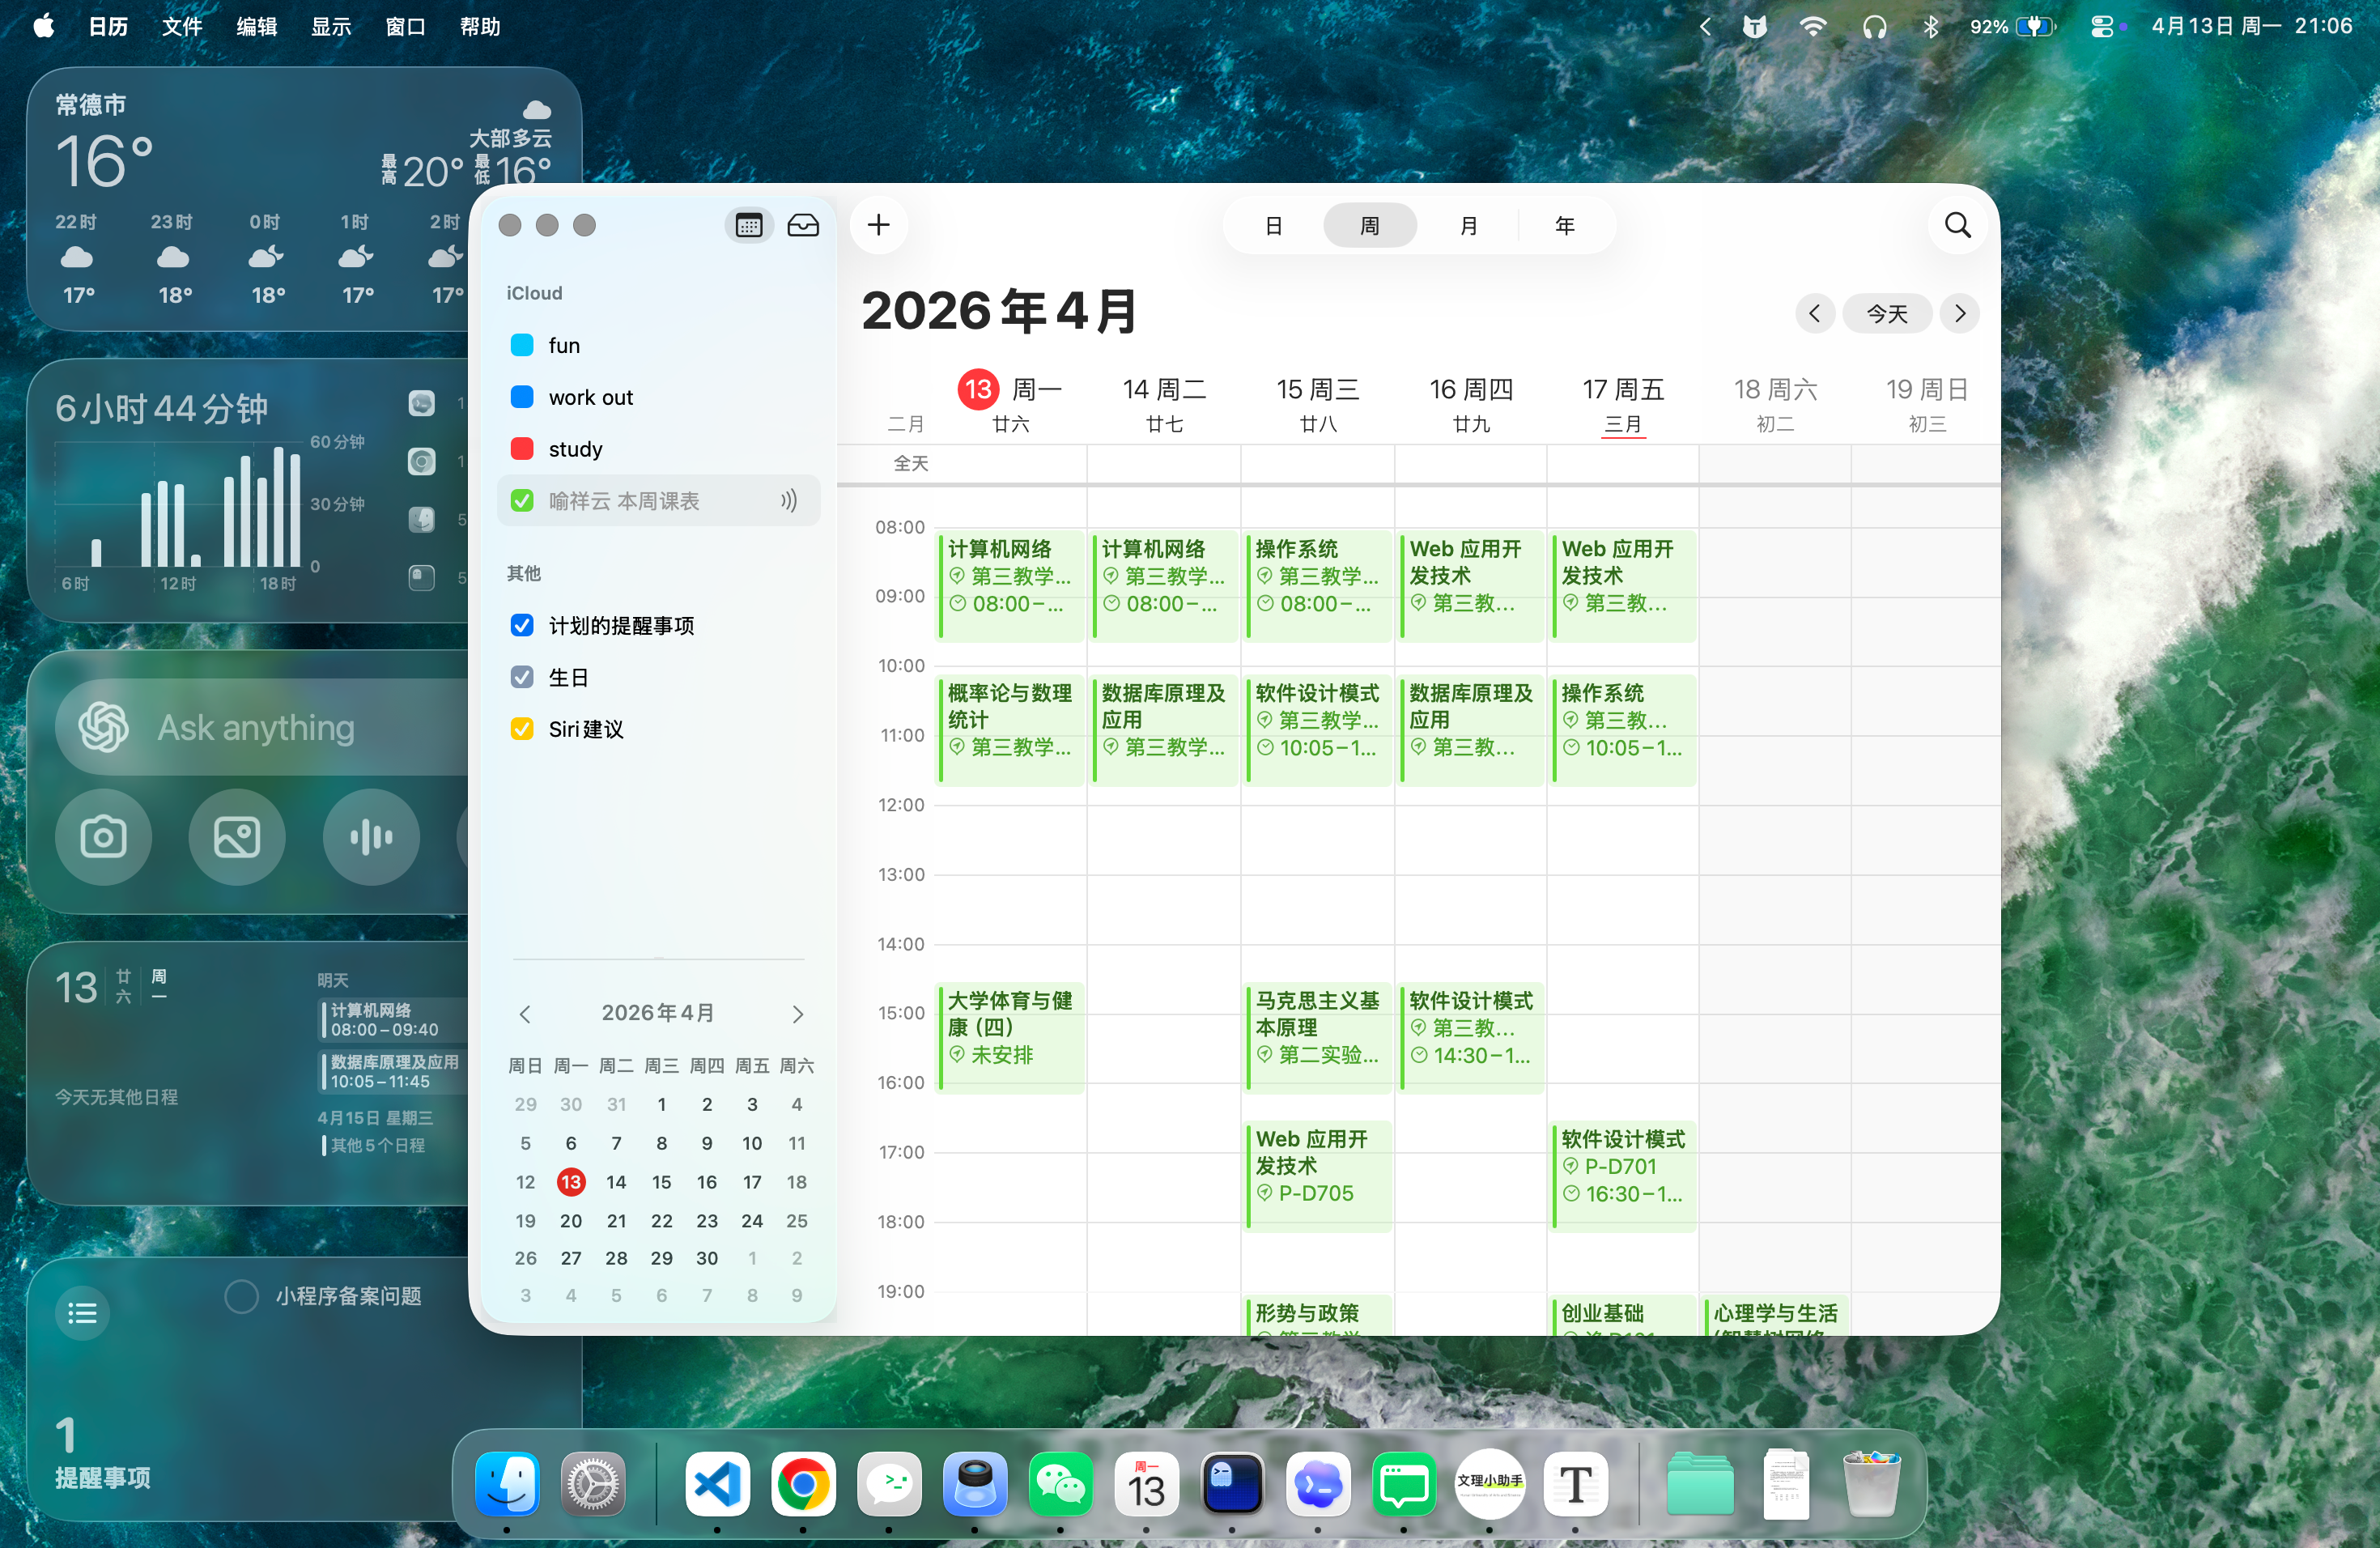
Task: Uncheck the fun calendar
Action: click(521, 344)
